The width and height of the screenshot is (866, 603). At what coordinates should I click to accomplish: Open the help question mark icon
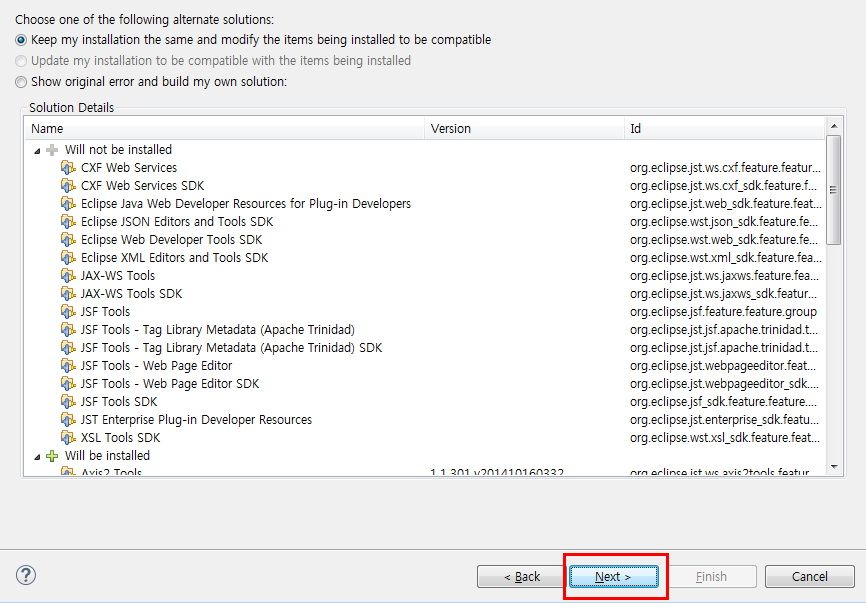(26, 575)
